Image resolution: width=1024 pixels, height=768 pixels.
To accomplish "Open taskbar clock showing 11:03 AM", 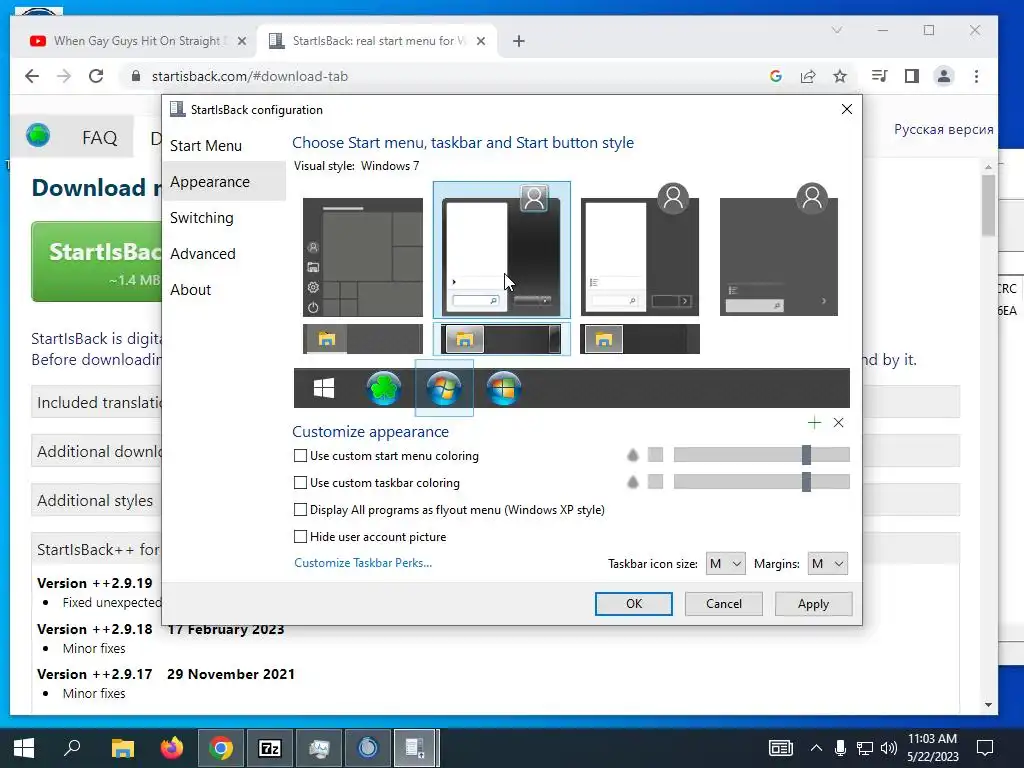I will pos(933,748).
